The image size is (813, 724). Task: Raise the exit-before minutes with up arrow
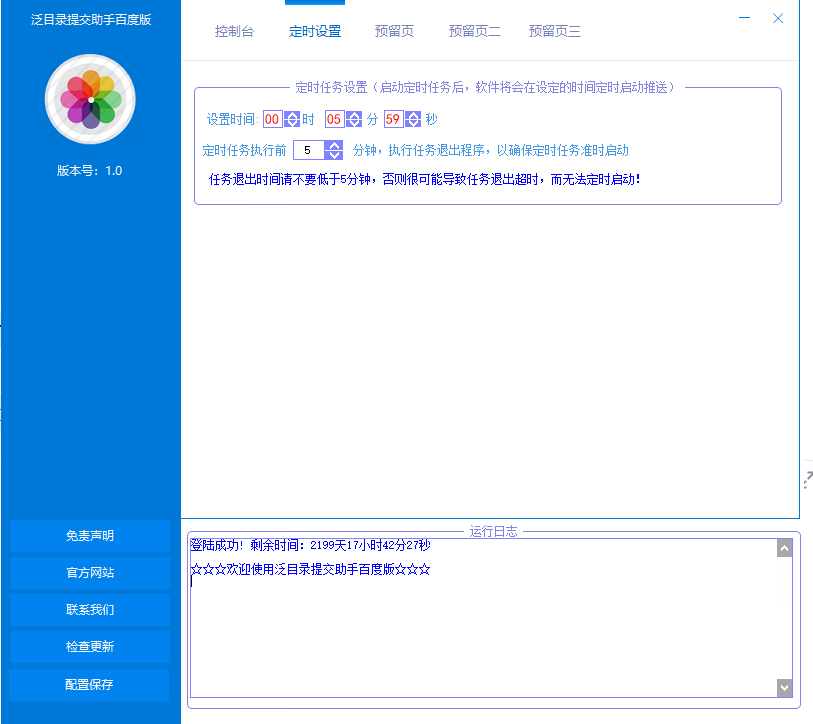[x=334, y=146]
